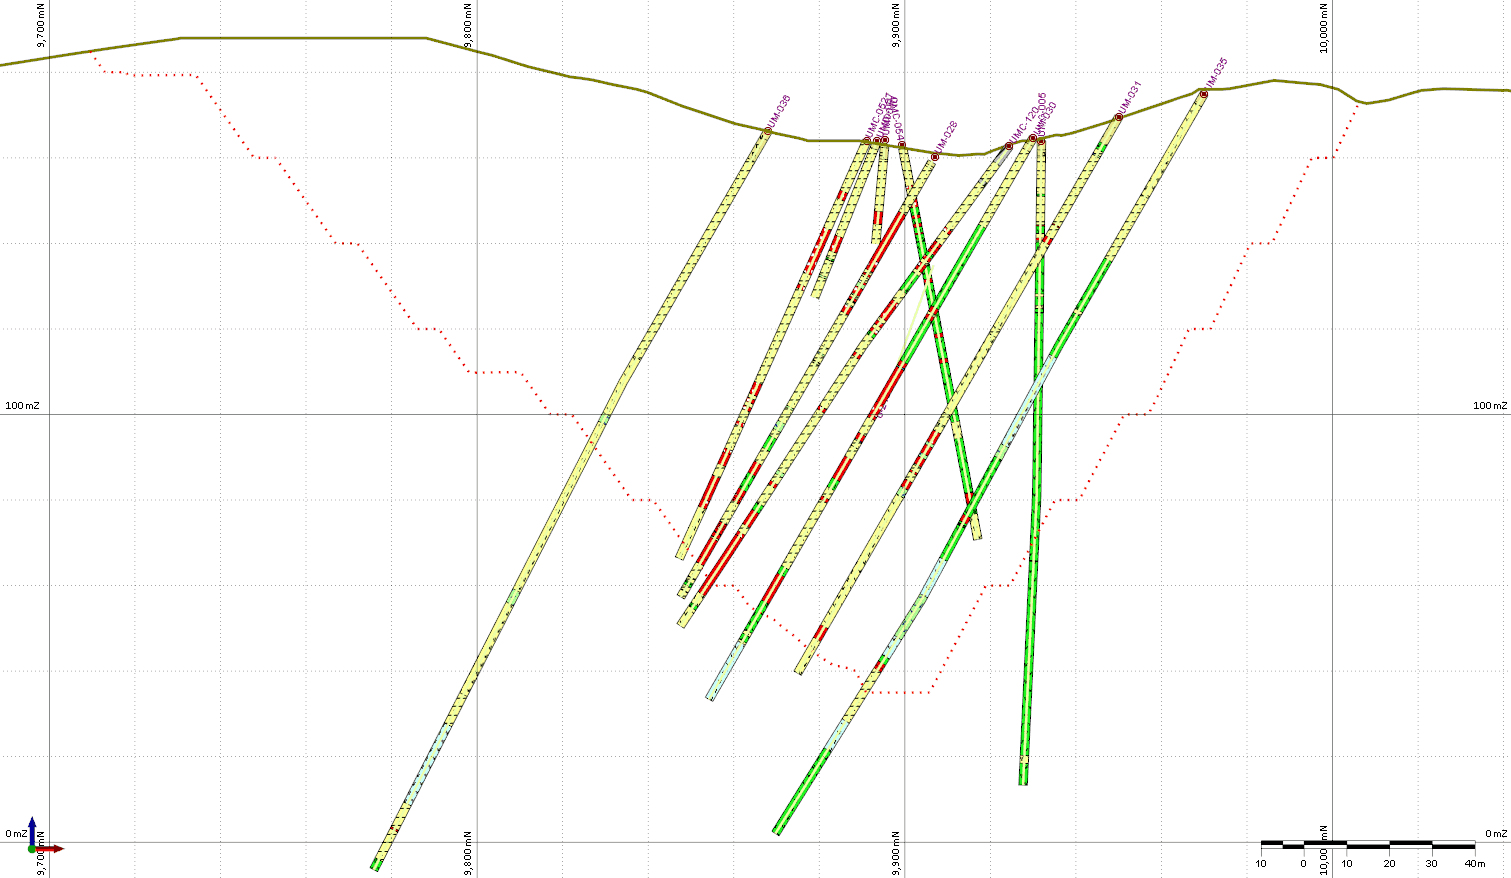Pick the UMC-120 drillhole collar marker
Image resolution: width=1511 pixels, height=878 pixels.
pyautogui.click(x=1009, y=146)
